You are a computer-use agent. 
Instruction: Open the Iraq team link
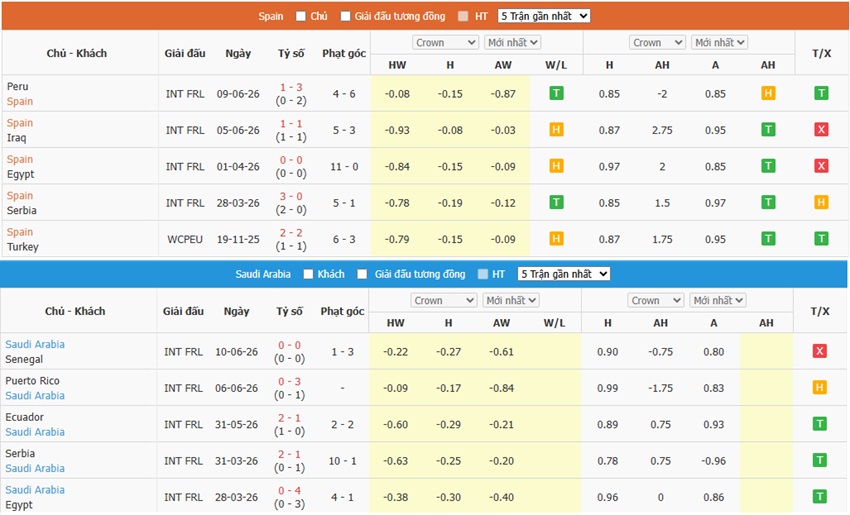pyautogui.click(x=16, y=138)
